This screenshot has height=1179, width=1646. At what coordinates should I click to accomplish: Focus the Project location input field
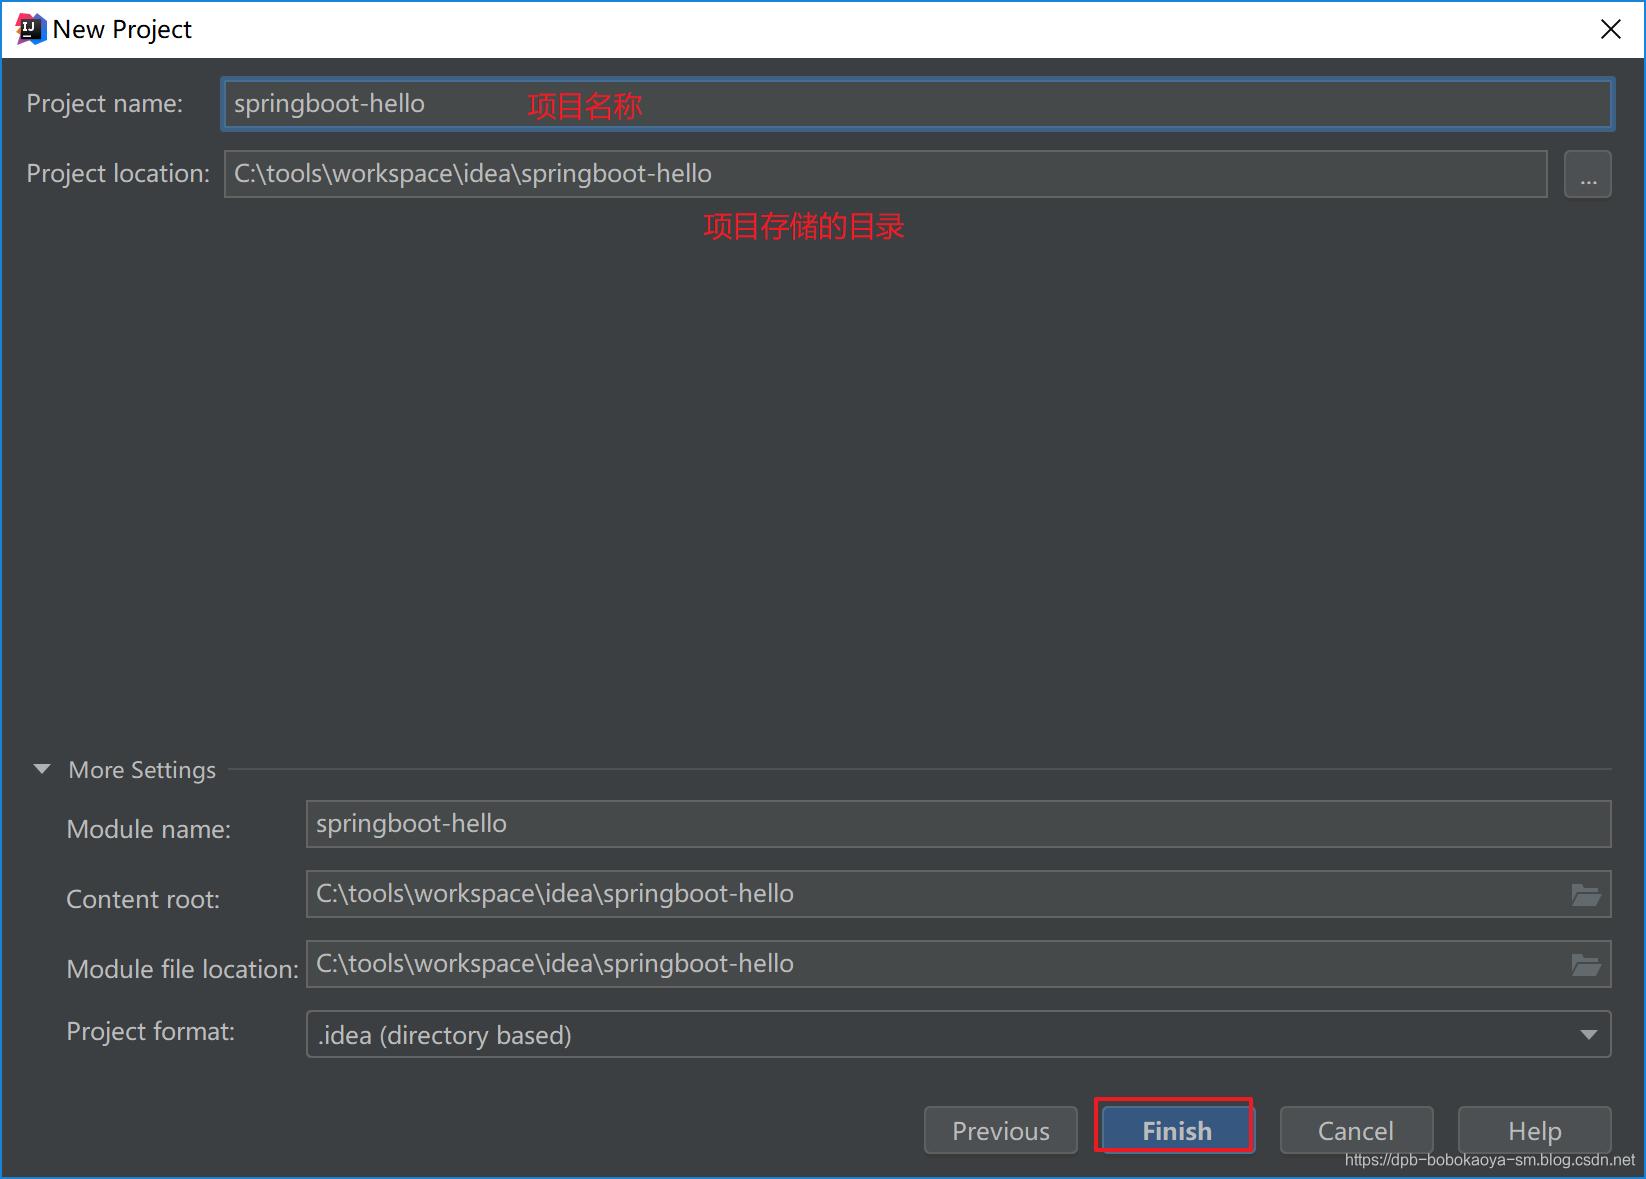pos(886,174)
